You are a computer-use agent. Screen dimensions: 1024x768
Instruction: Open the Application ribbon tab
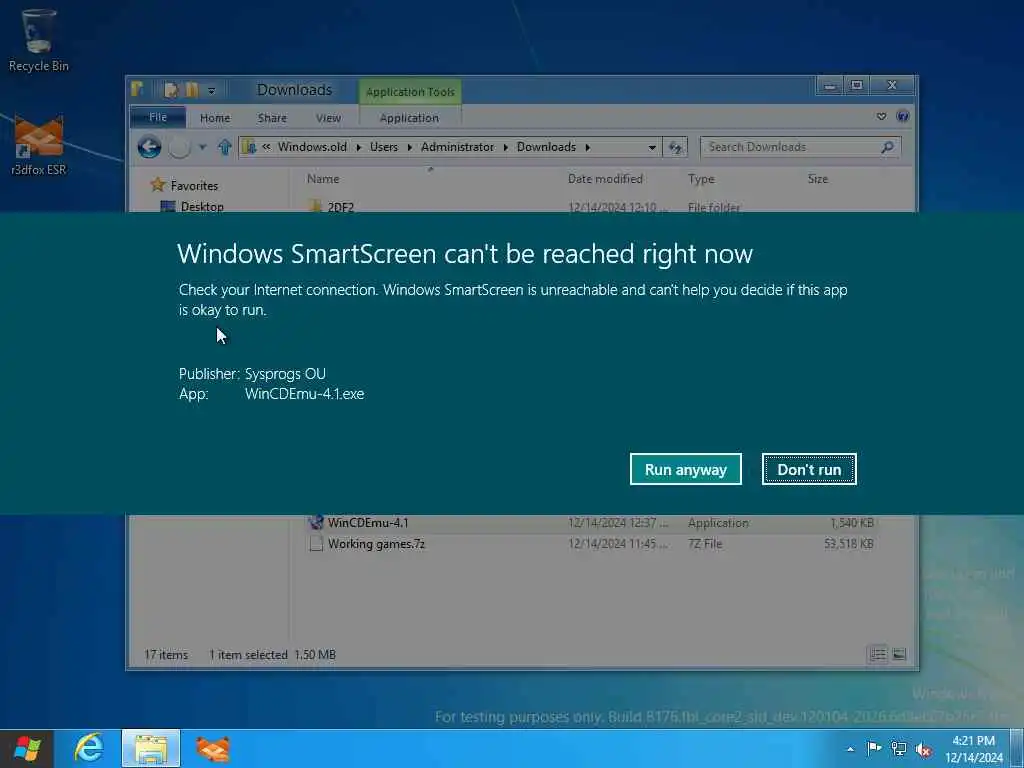409,118
